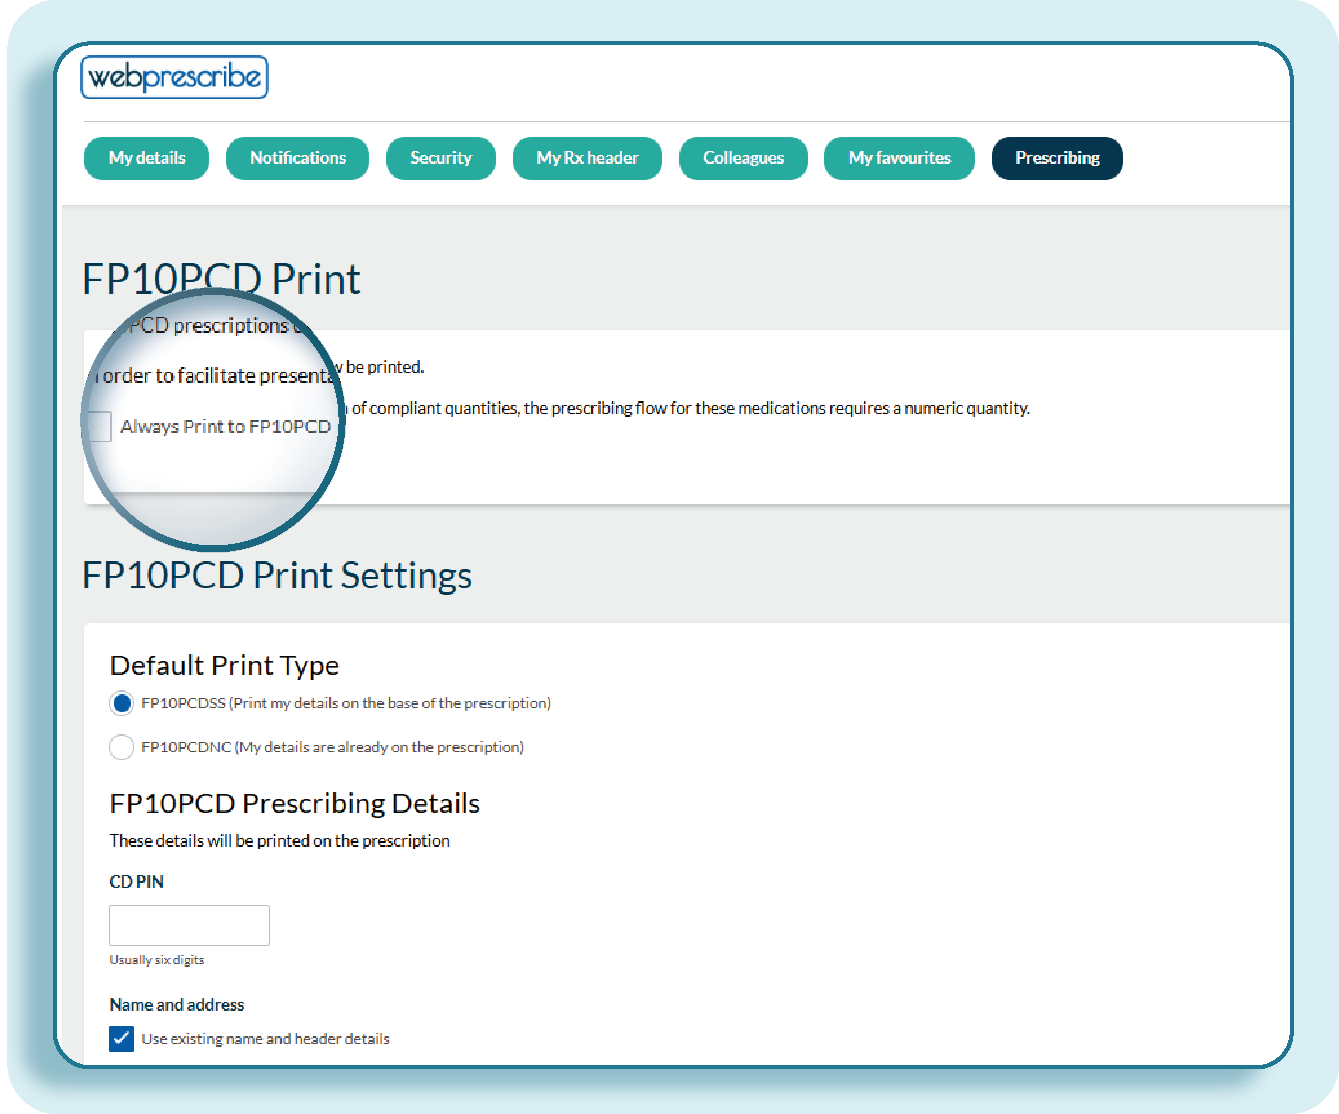1339x1114 pixels.
Task: Click the 'Usually six digits' hint text
Action: [157, 960]
